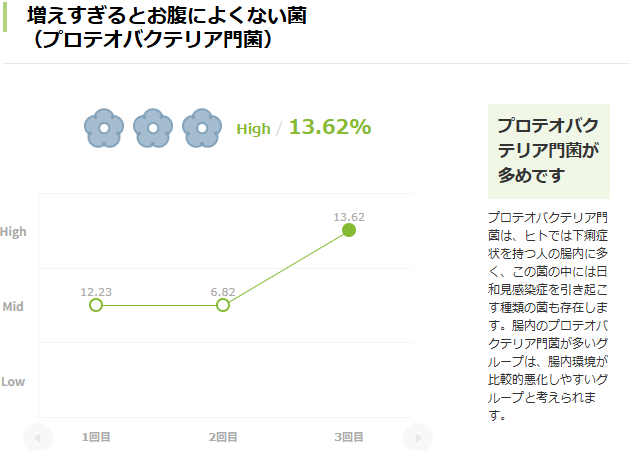
Task: Click the third flower rating icon
Action: point(202,129)
